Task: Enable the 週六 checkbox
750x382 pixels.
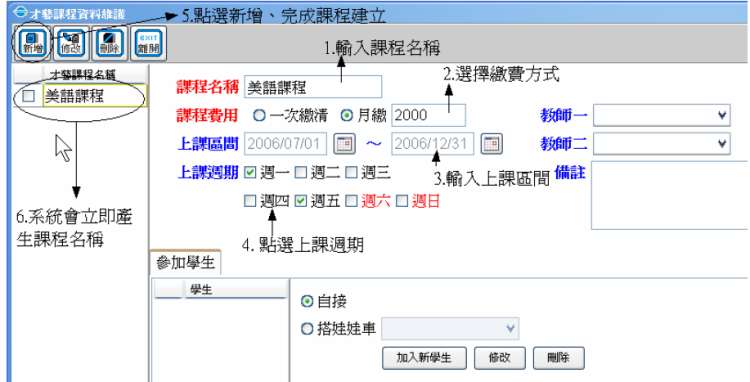Action: pyautogui.click(x=352, y=201)
